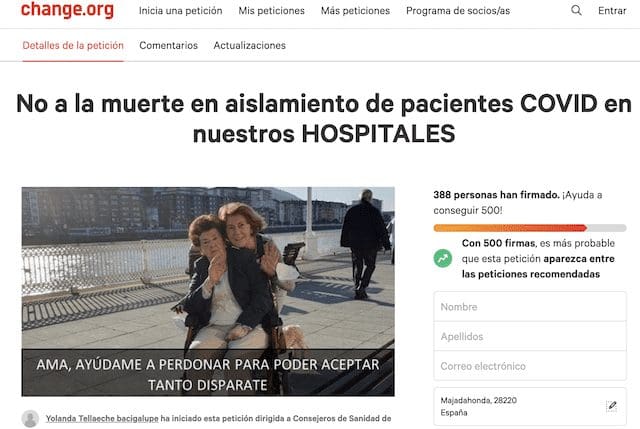This screenshot has height=429, width=640.
Task: Click the Majadahonda, 28220 location box
Action: (x=530, y=406)
